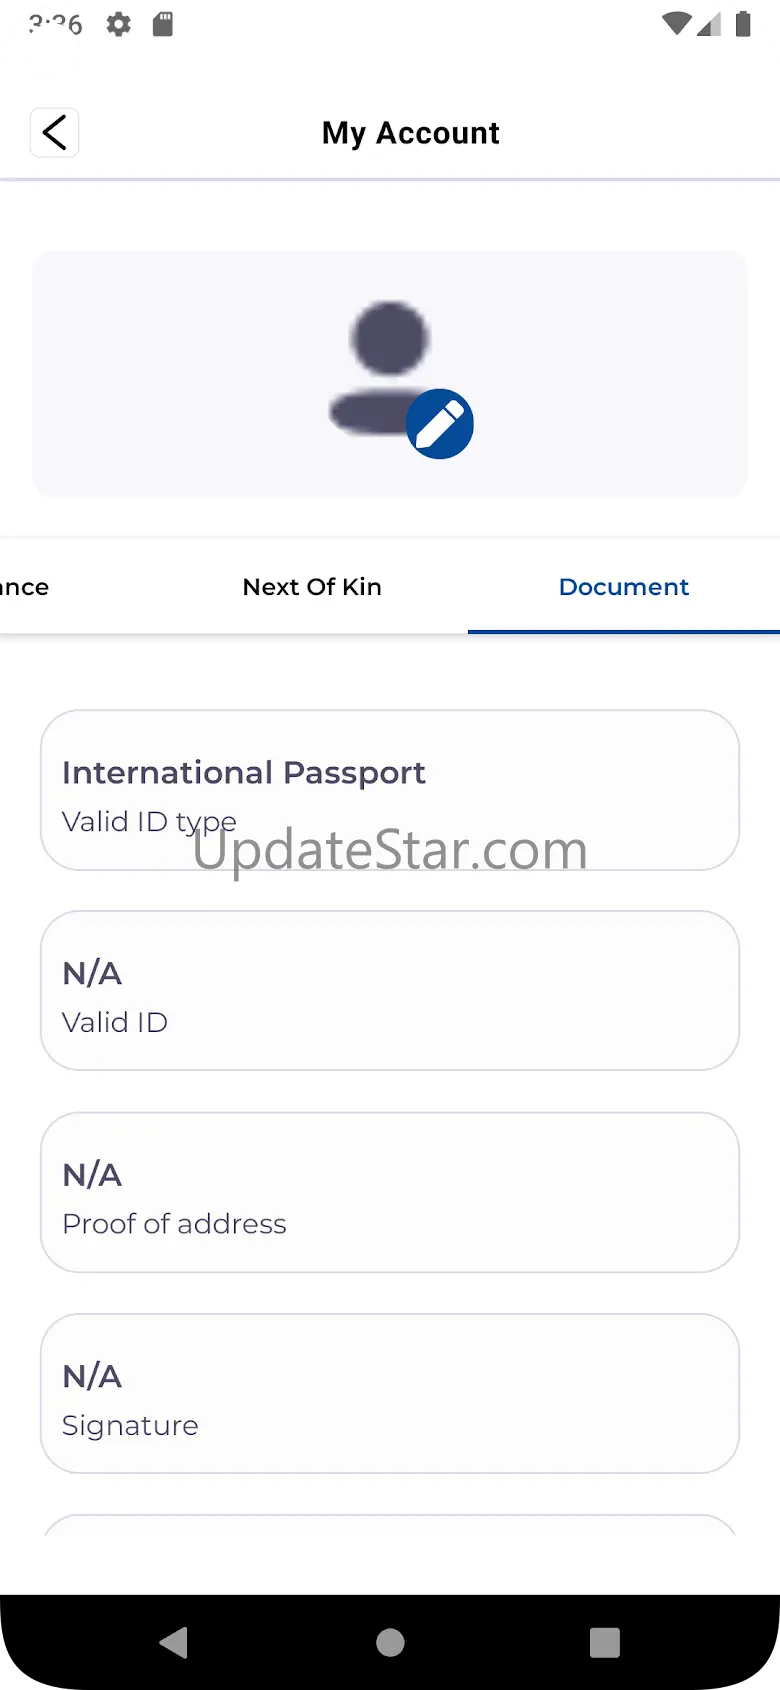Tap the battery status icon
Image resolution: width=780 pixels, height=1690 pixels.
click(743, 24)
